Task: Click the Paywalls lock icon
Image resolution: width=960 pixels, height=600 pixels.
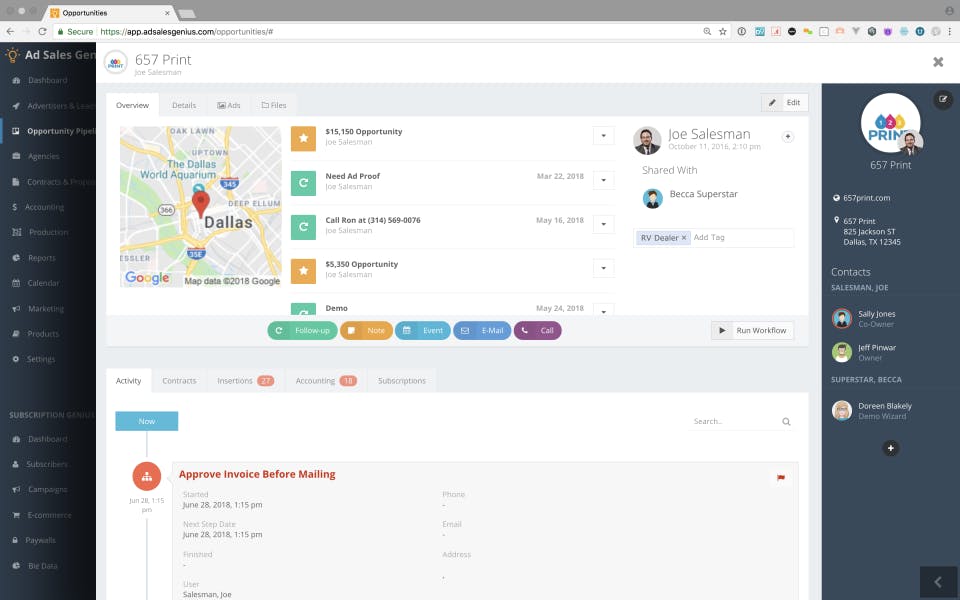Action: coord(15,540)
